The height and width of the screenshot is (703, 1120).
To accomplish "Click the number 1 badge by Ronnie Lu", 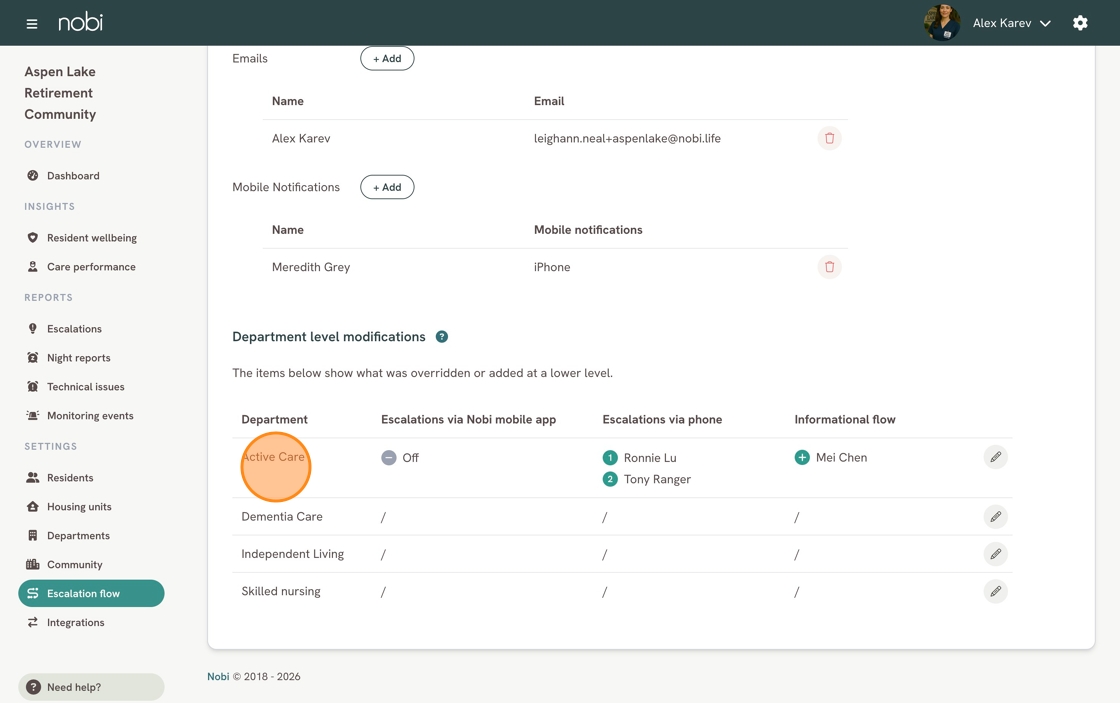I will (610, 457).
